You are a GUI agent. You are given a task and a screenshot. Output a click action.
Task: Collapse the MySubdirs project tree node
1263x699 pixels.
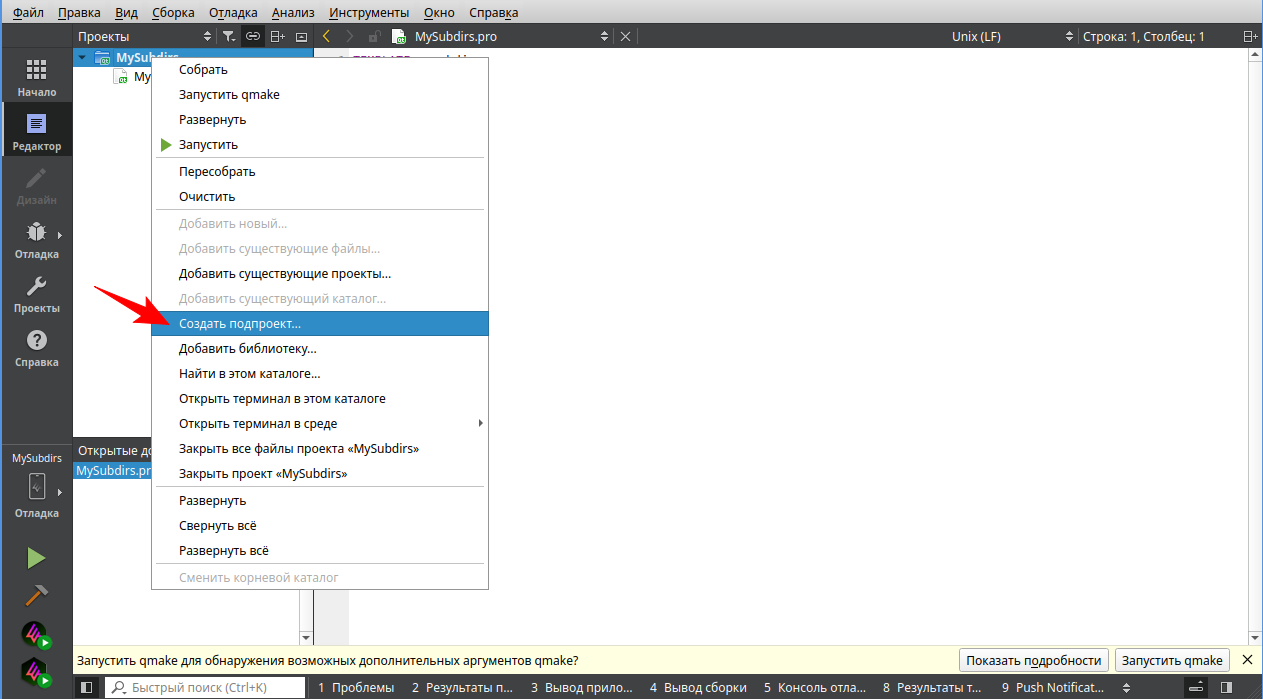click(82, 57)
